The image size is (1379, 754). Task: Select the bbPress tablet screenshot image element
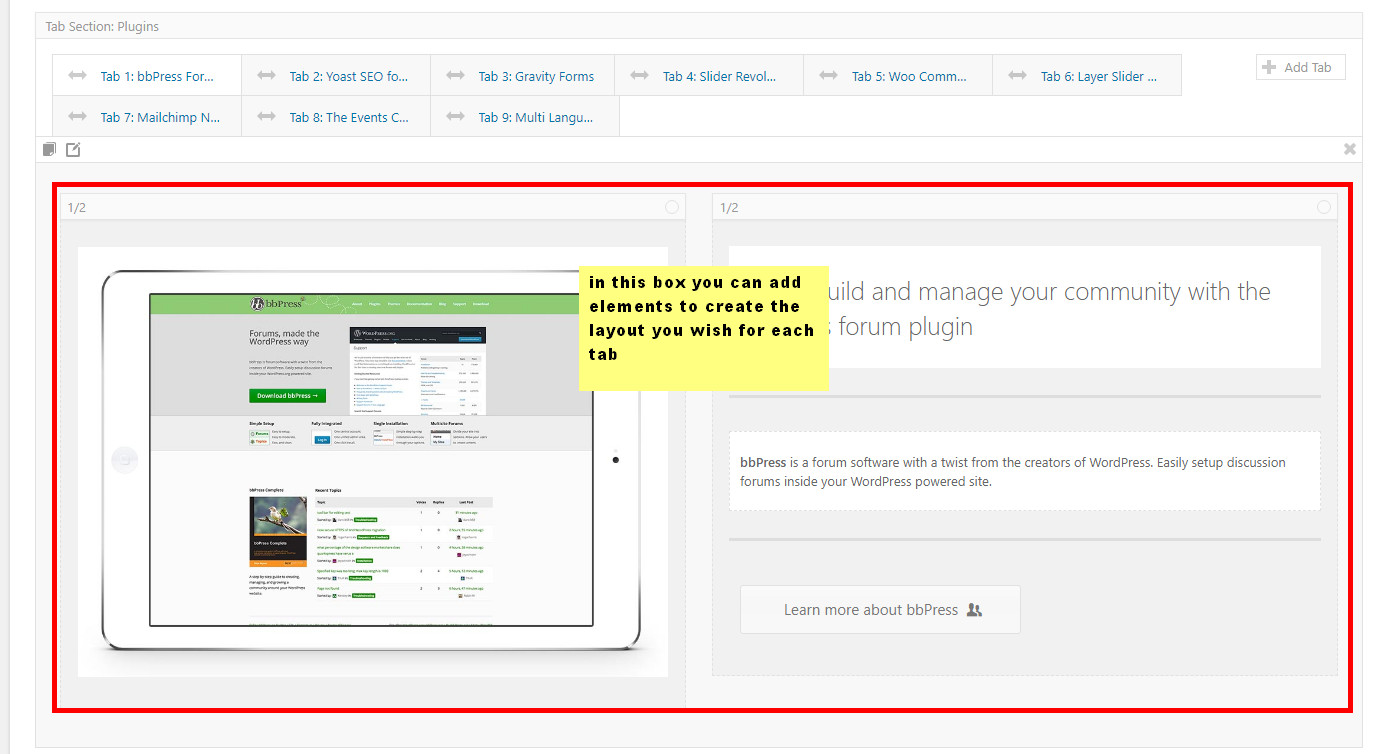click(373, 462)
